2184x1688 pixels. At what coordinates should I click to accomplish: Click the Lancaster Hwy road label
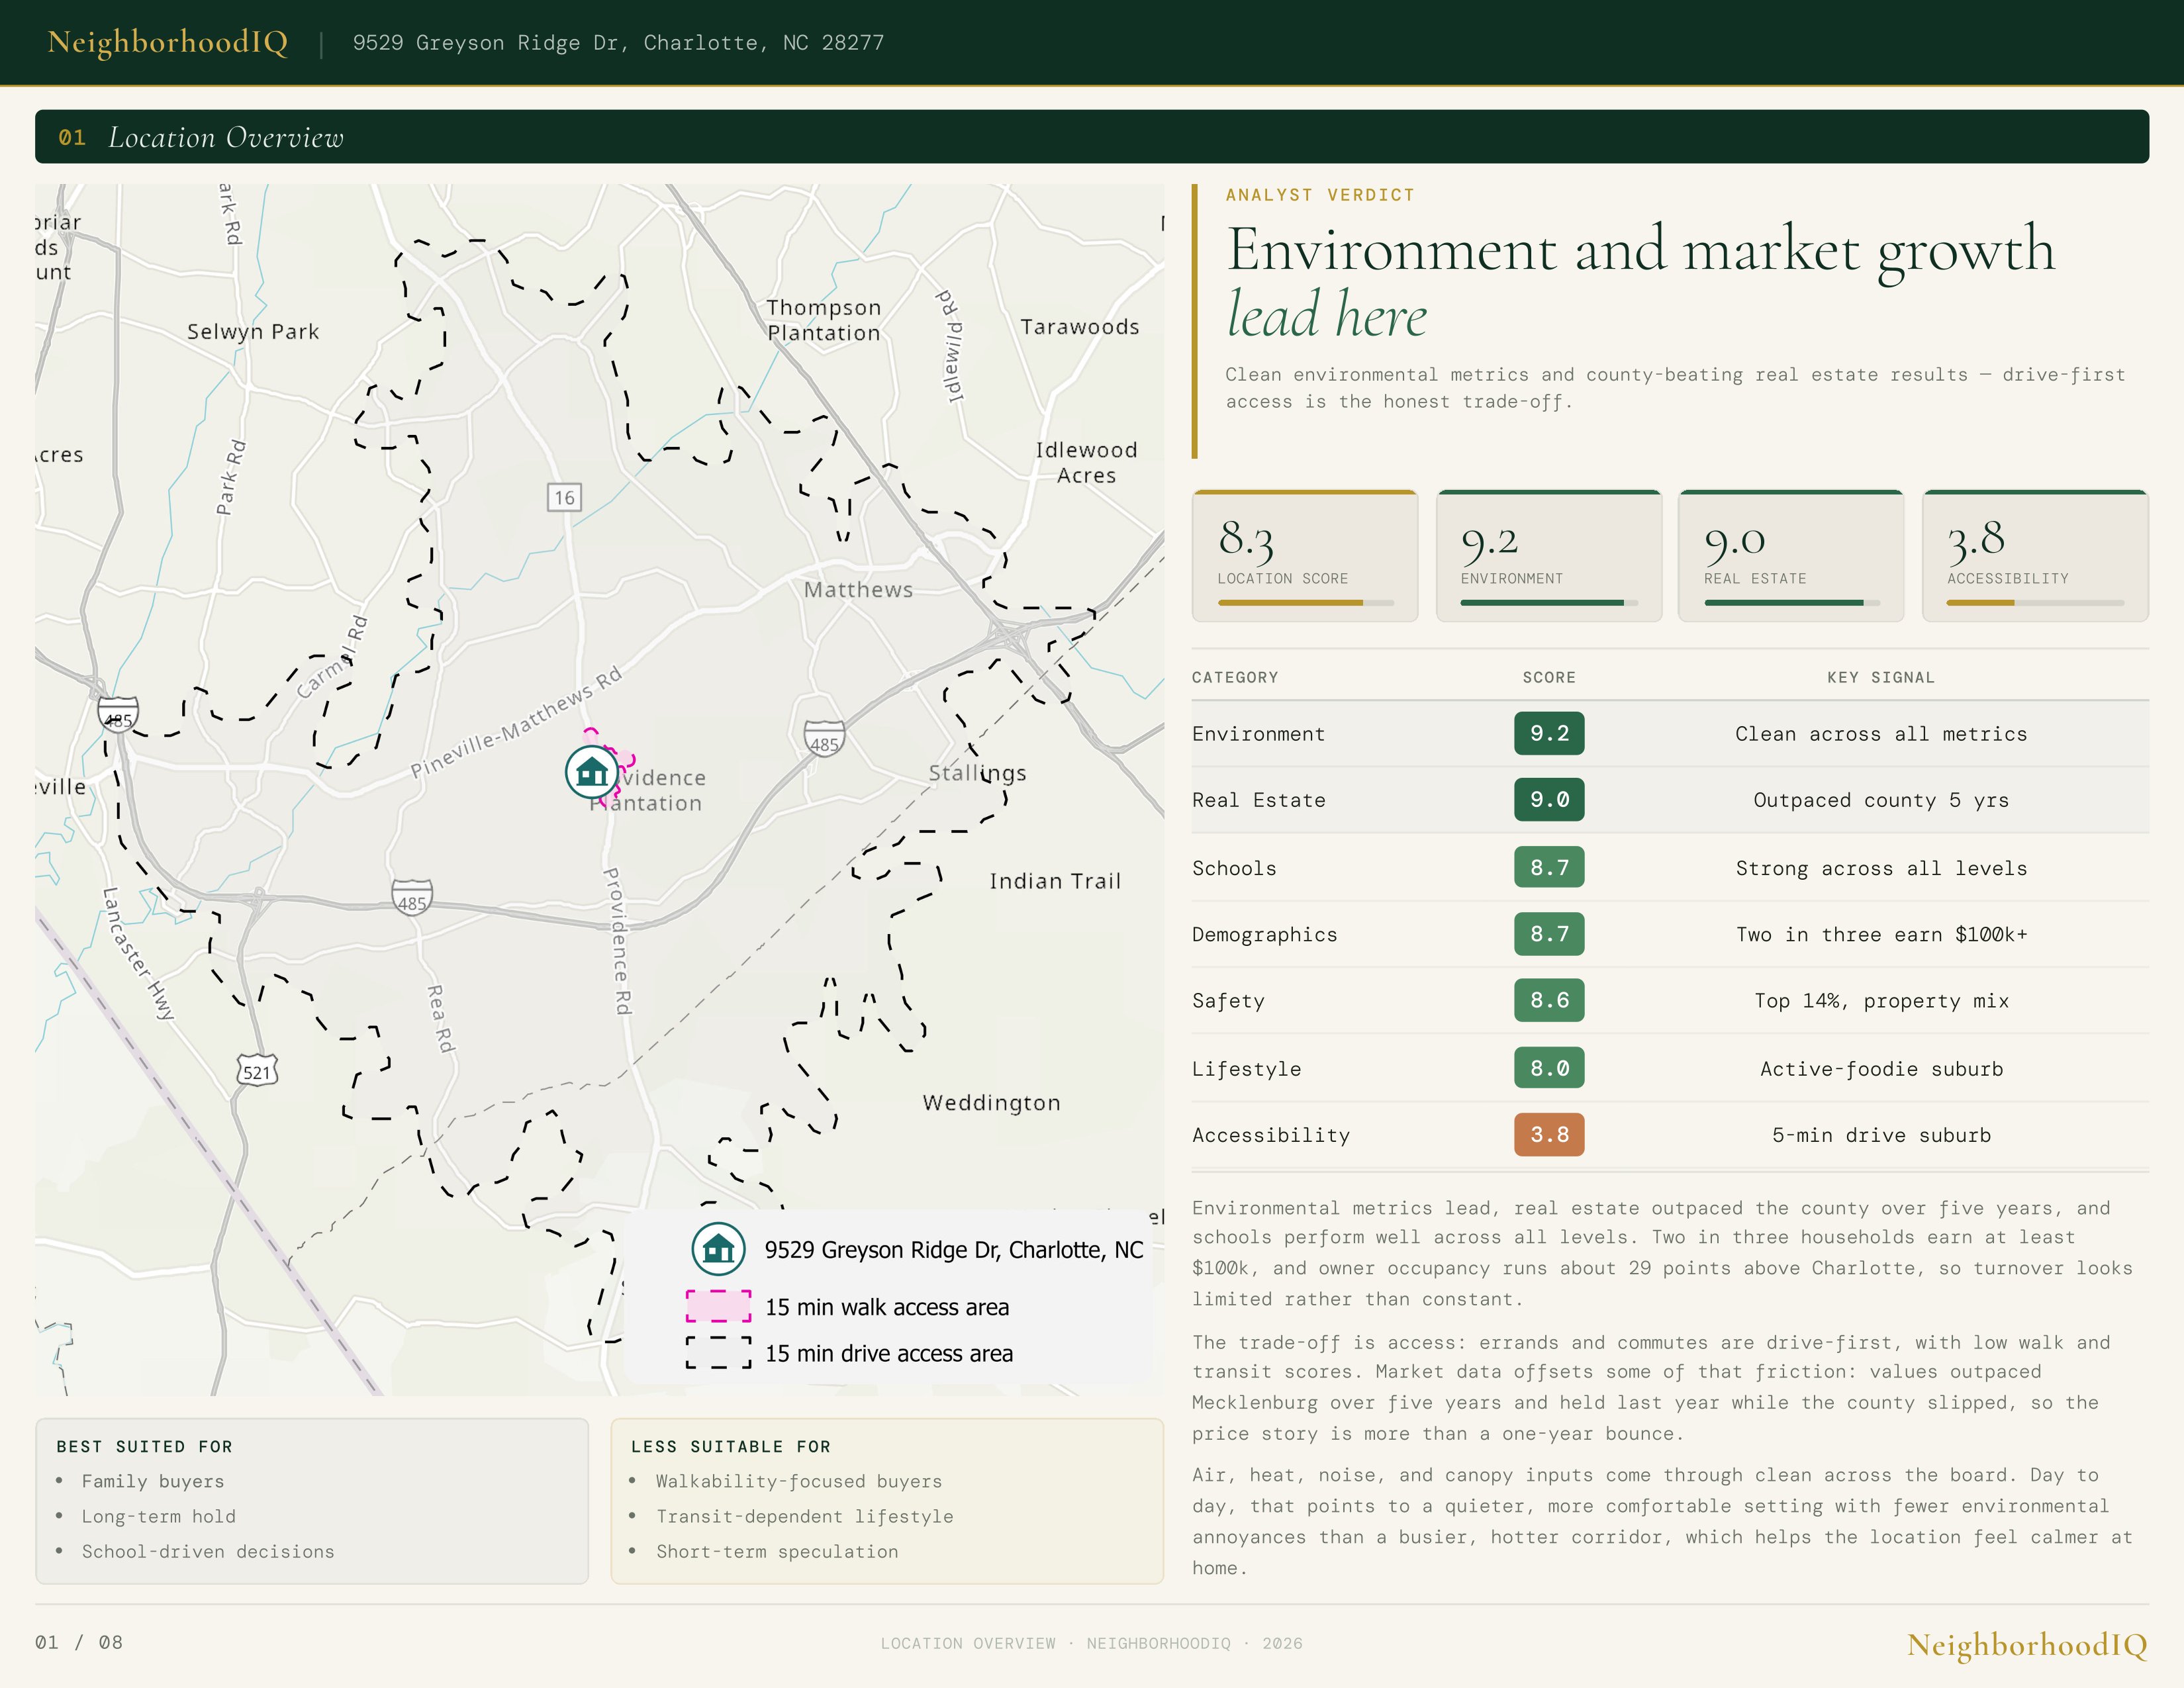pyautogui.click(x=138, y=953)
